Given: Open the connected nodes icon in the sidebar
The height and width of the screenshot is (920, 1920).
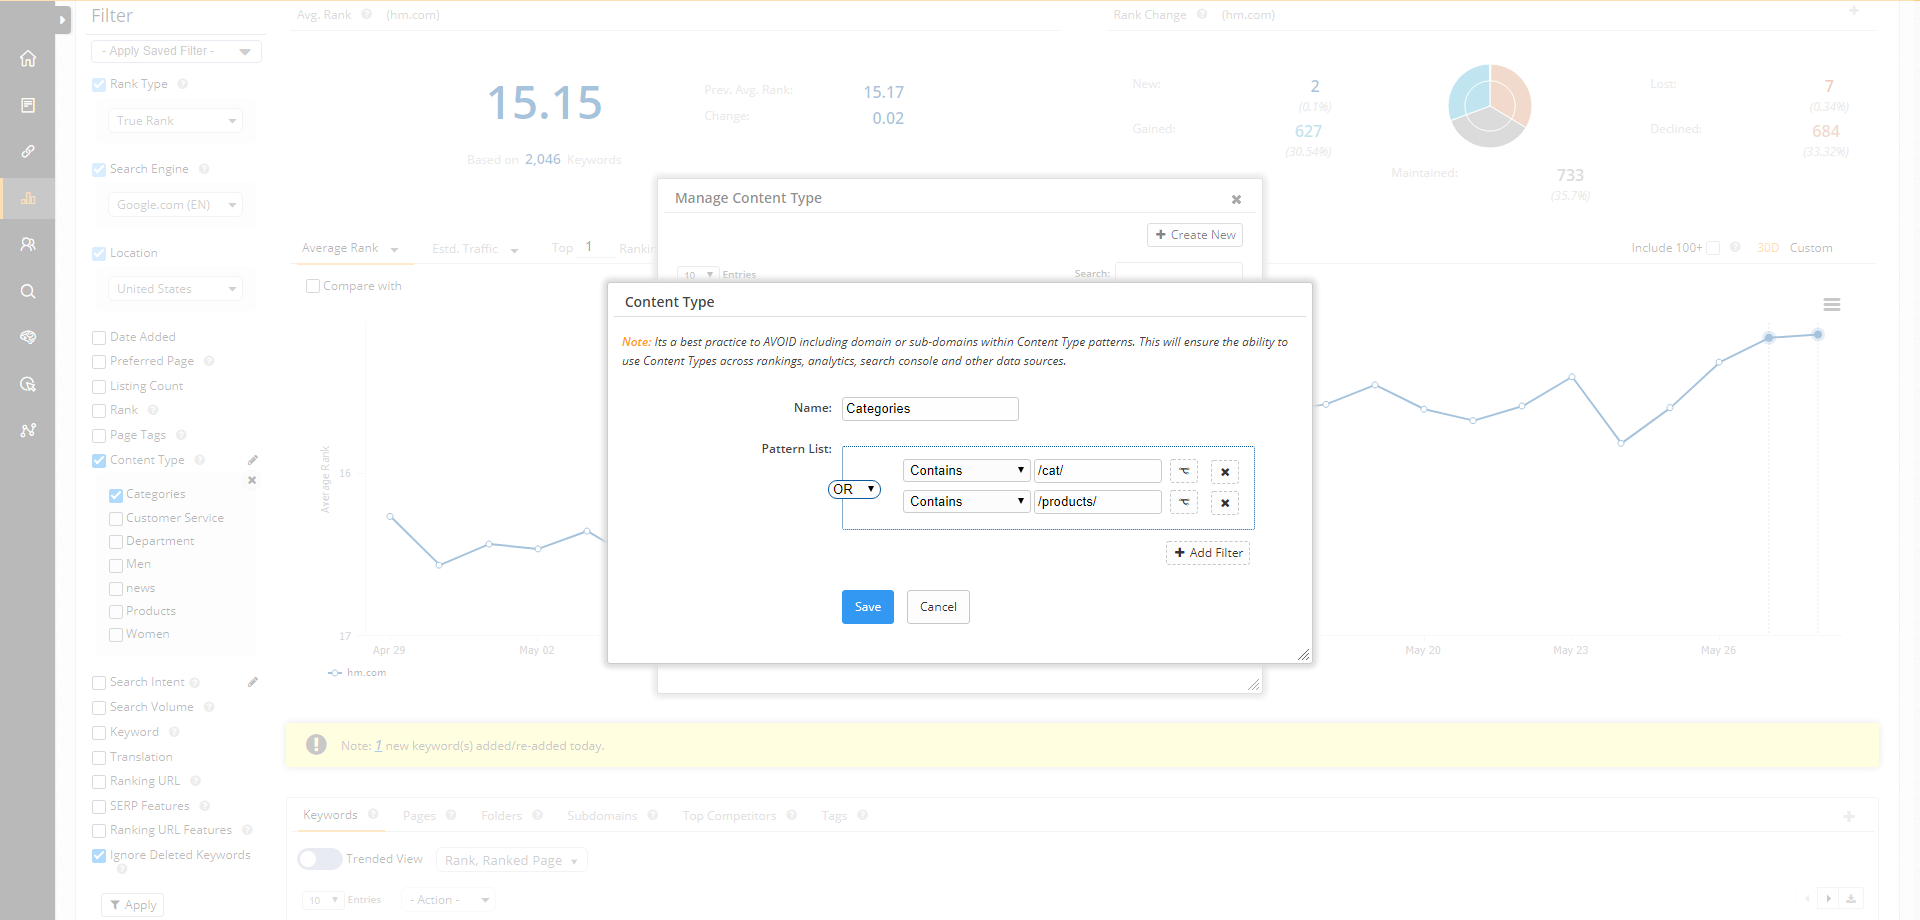Looking at the screenshot, I should (x=28, y=430).
